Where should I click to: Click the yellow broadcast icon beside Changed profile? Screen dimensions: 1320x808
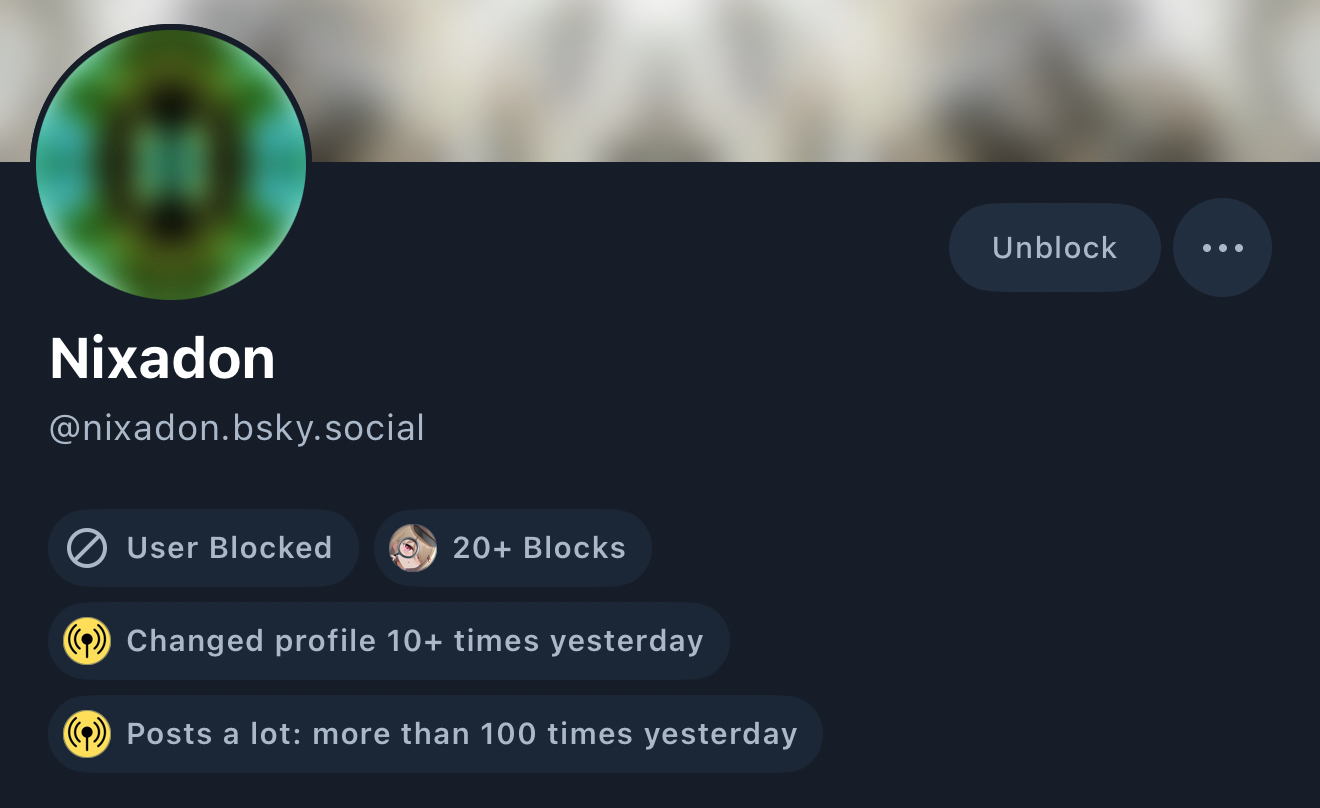(87, 641)
